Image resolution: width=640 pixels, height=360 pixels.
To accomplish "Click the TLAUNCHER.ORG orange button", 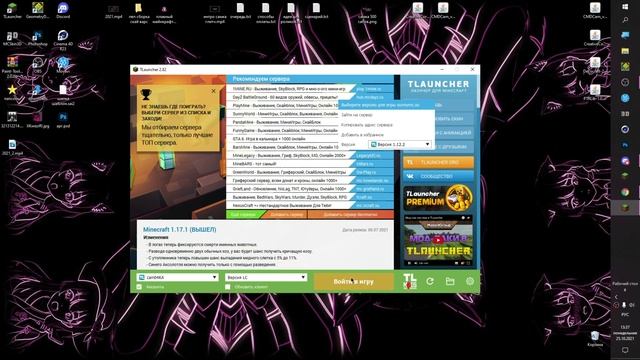I will [438, 162].
